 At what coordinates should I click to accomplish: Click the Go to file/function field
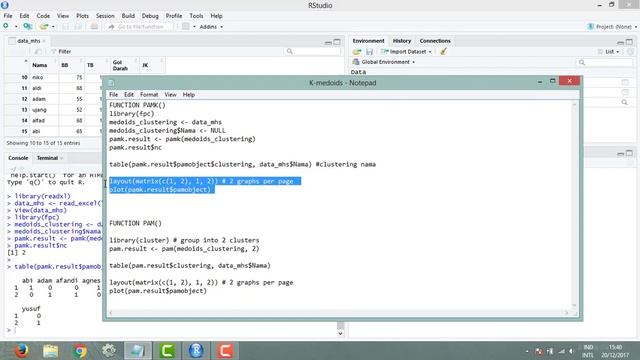pos(141,27)
